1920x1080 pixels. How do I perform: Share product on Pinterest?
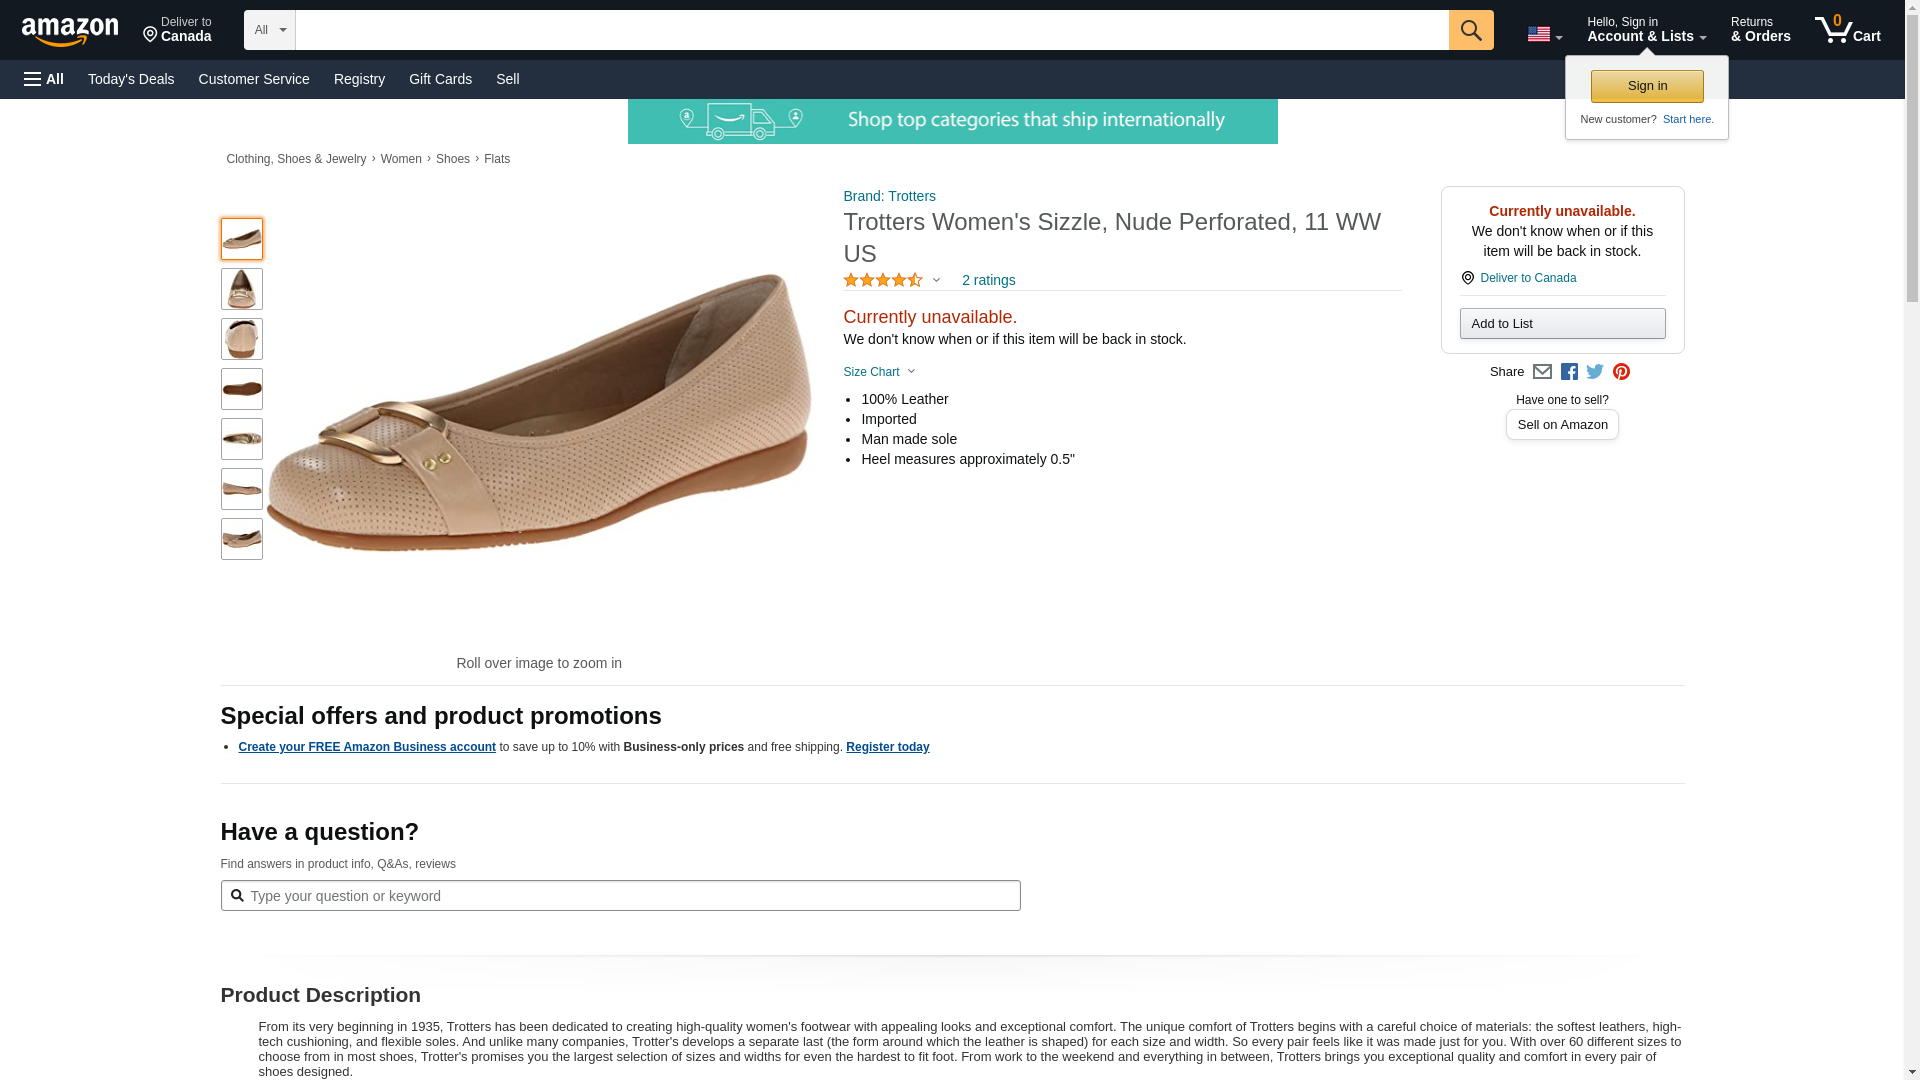coord(1621,372)
